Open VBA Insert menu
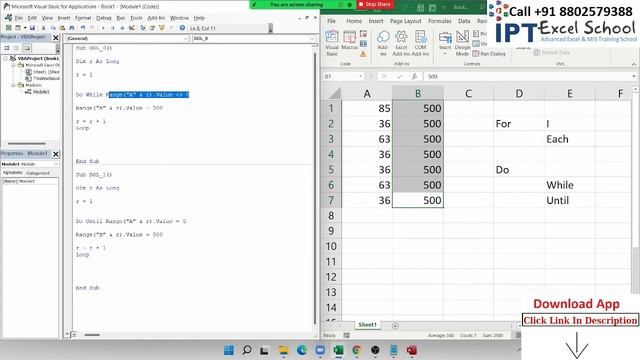The width and height of the screenshot is (640, 360). (64, 18)
